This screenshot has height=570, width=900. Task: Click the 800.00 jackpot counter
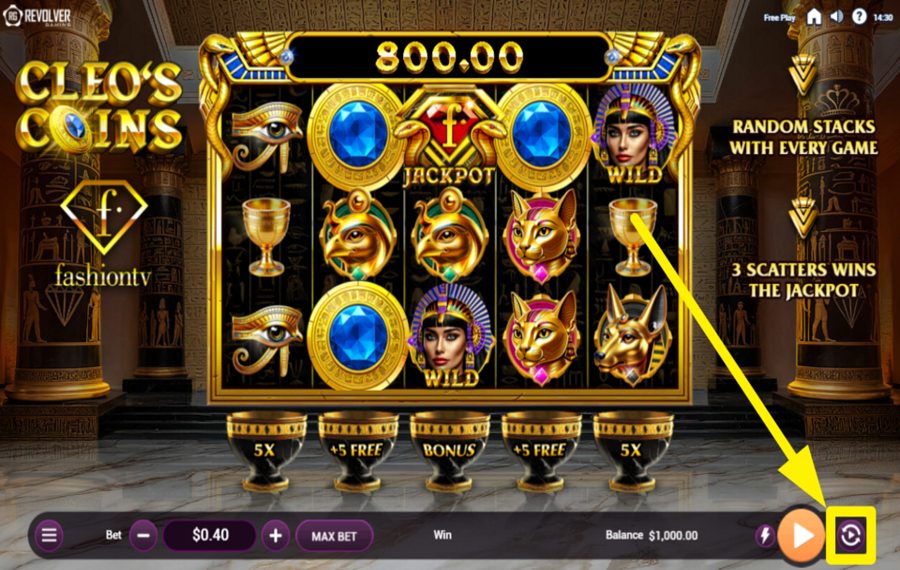click(x=449, y=57)
